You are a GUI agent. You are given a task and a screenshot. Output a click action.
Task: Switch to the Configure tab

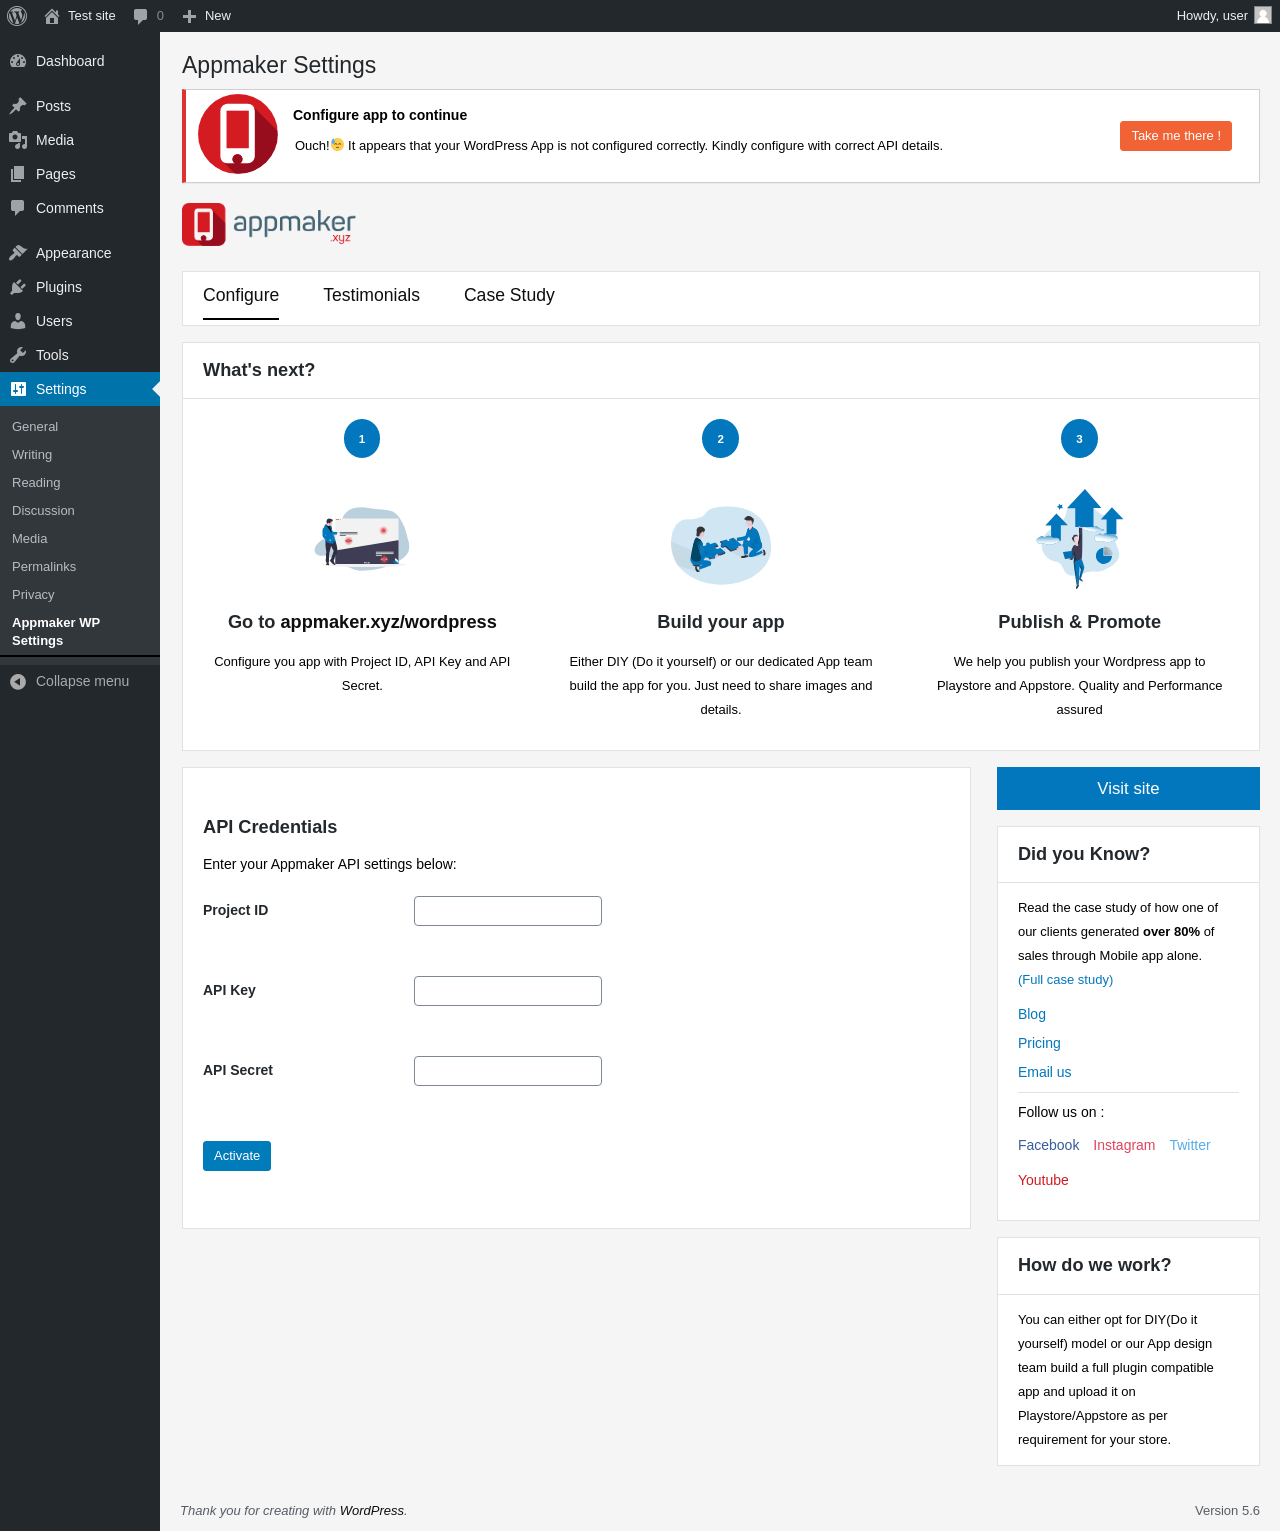coord(241,295)
